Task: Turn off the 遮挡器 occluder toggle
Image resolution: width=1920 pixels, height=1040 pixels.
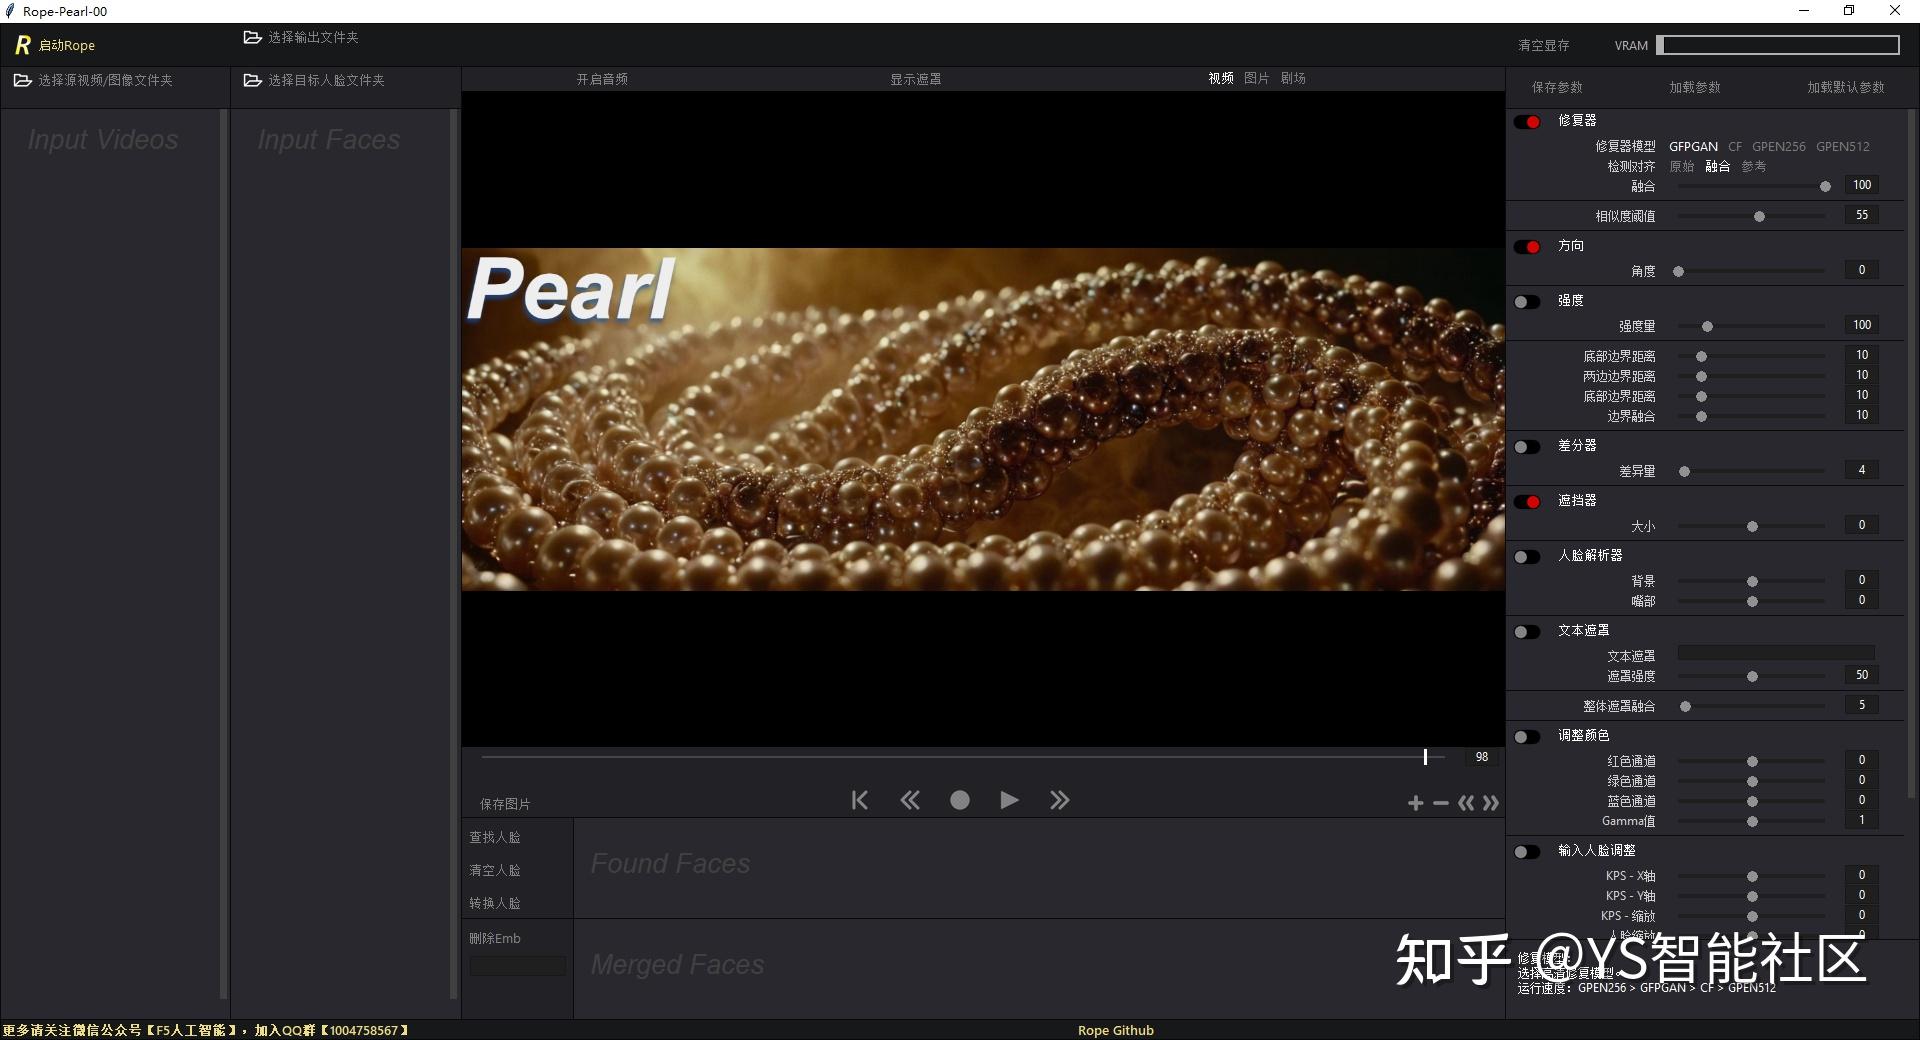Action: point(1528,501)
